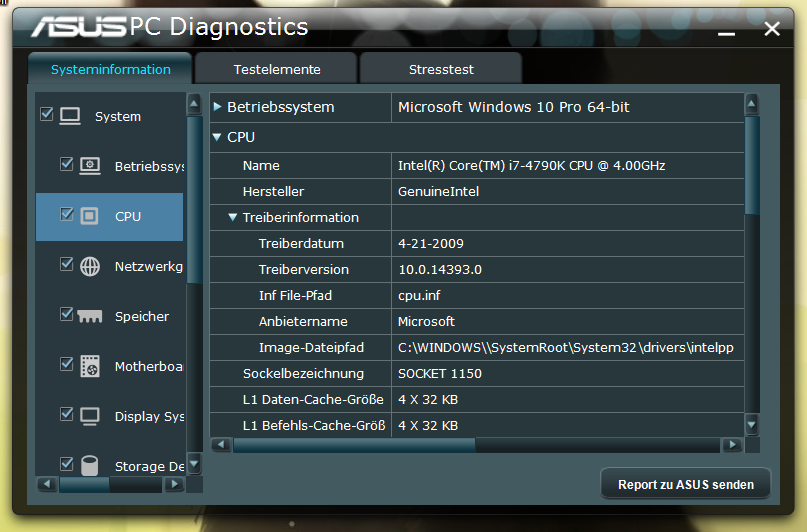
Task: Click the 'Hersteller' label cell
Action: tap(301, 191)
